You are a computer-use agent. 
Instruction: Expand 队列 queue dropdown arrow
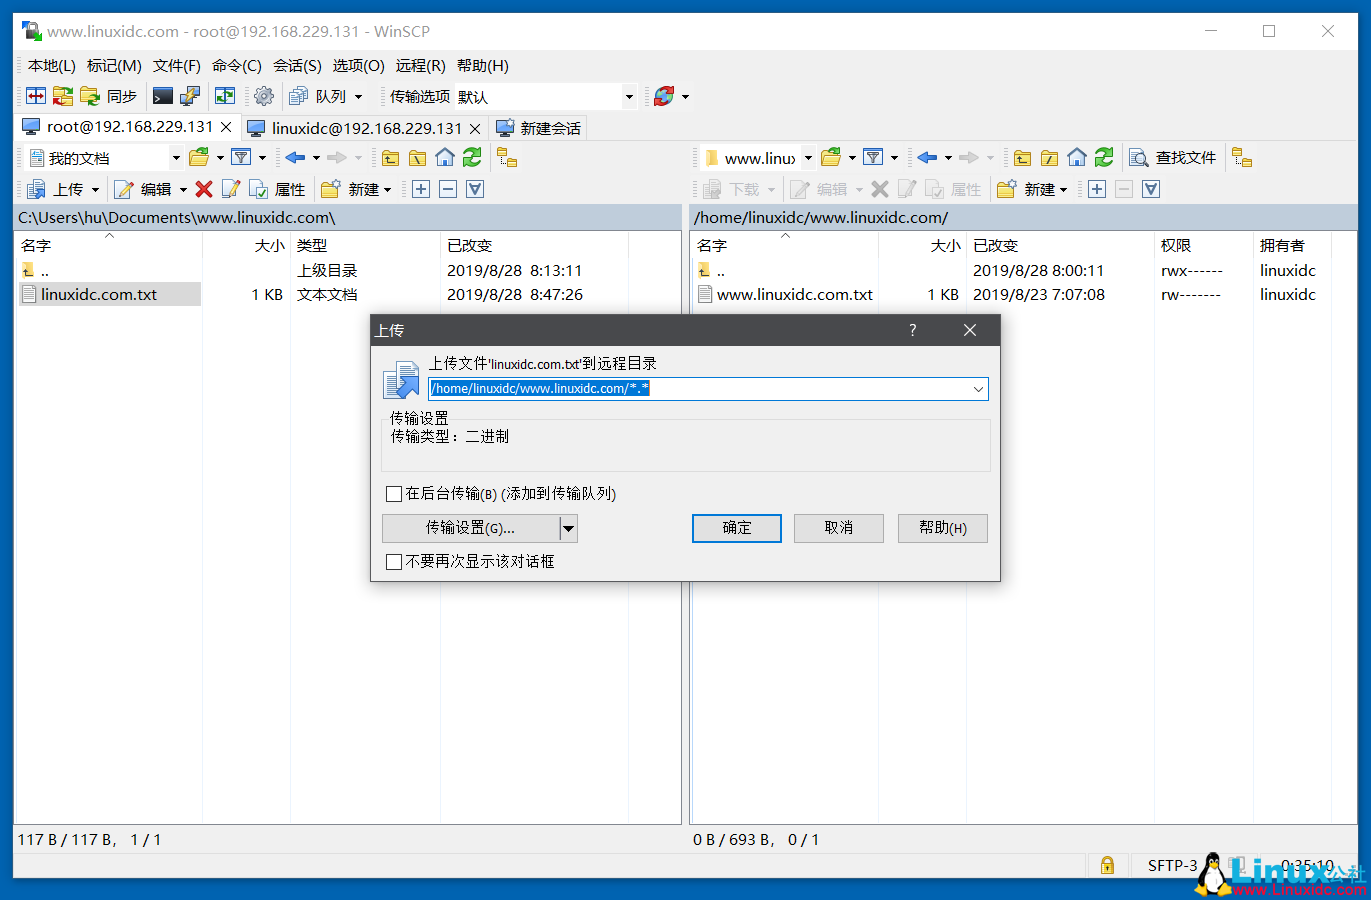click(359, 96)
